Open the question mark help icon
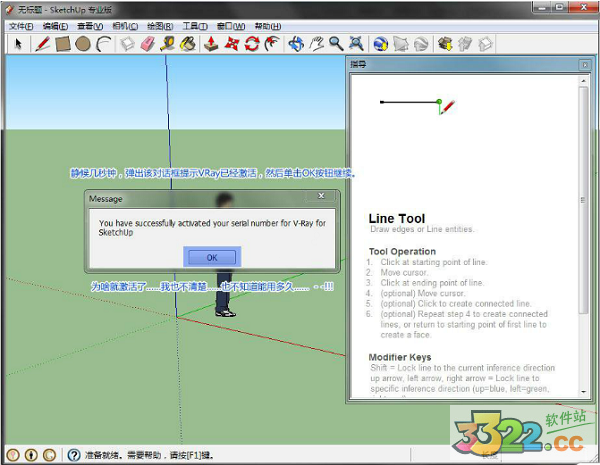The height and width of the screenshot is (465, 600). [74, 455]
